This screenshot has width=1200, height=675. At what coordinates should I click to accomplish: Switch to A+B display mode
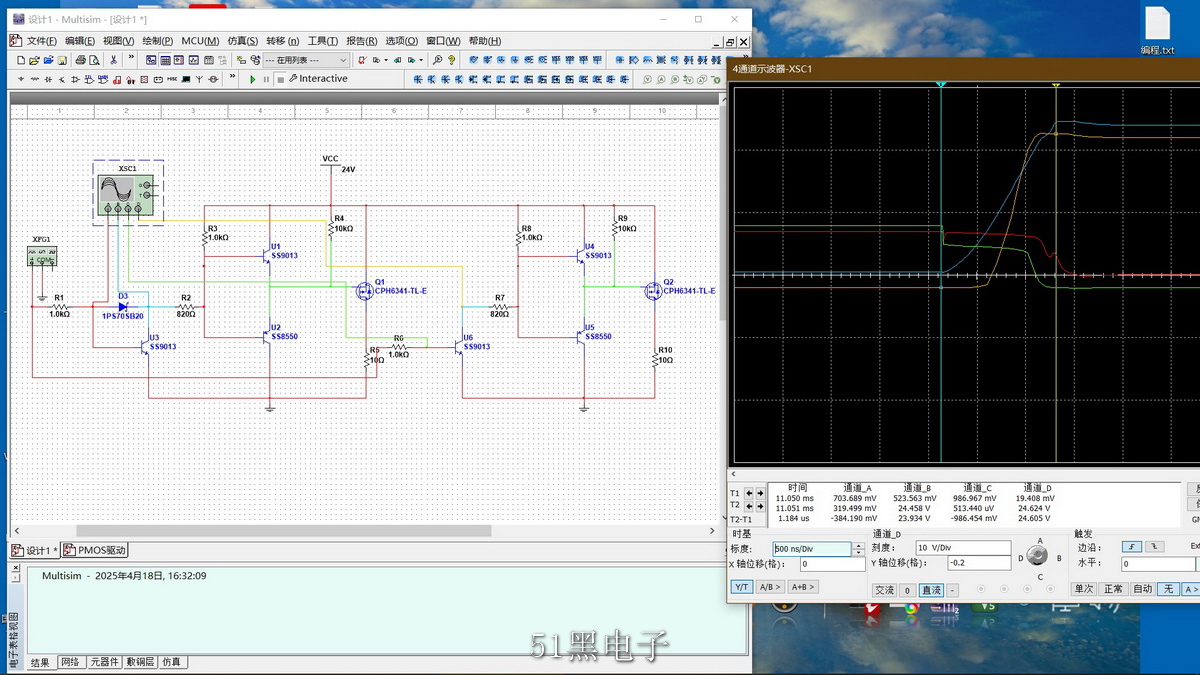pyautogui.click(x=803, y=587)
